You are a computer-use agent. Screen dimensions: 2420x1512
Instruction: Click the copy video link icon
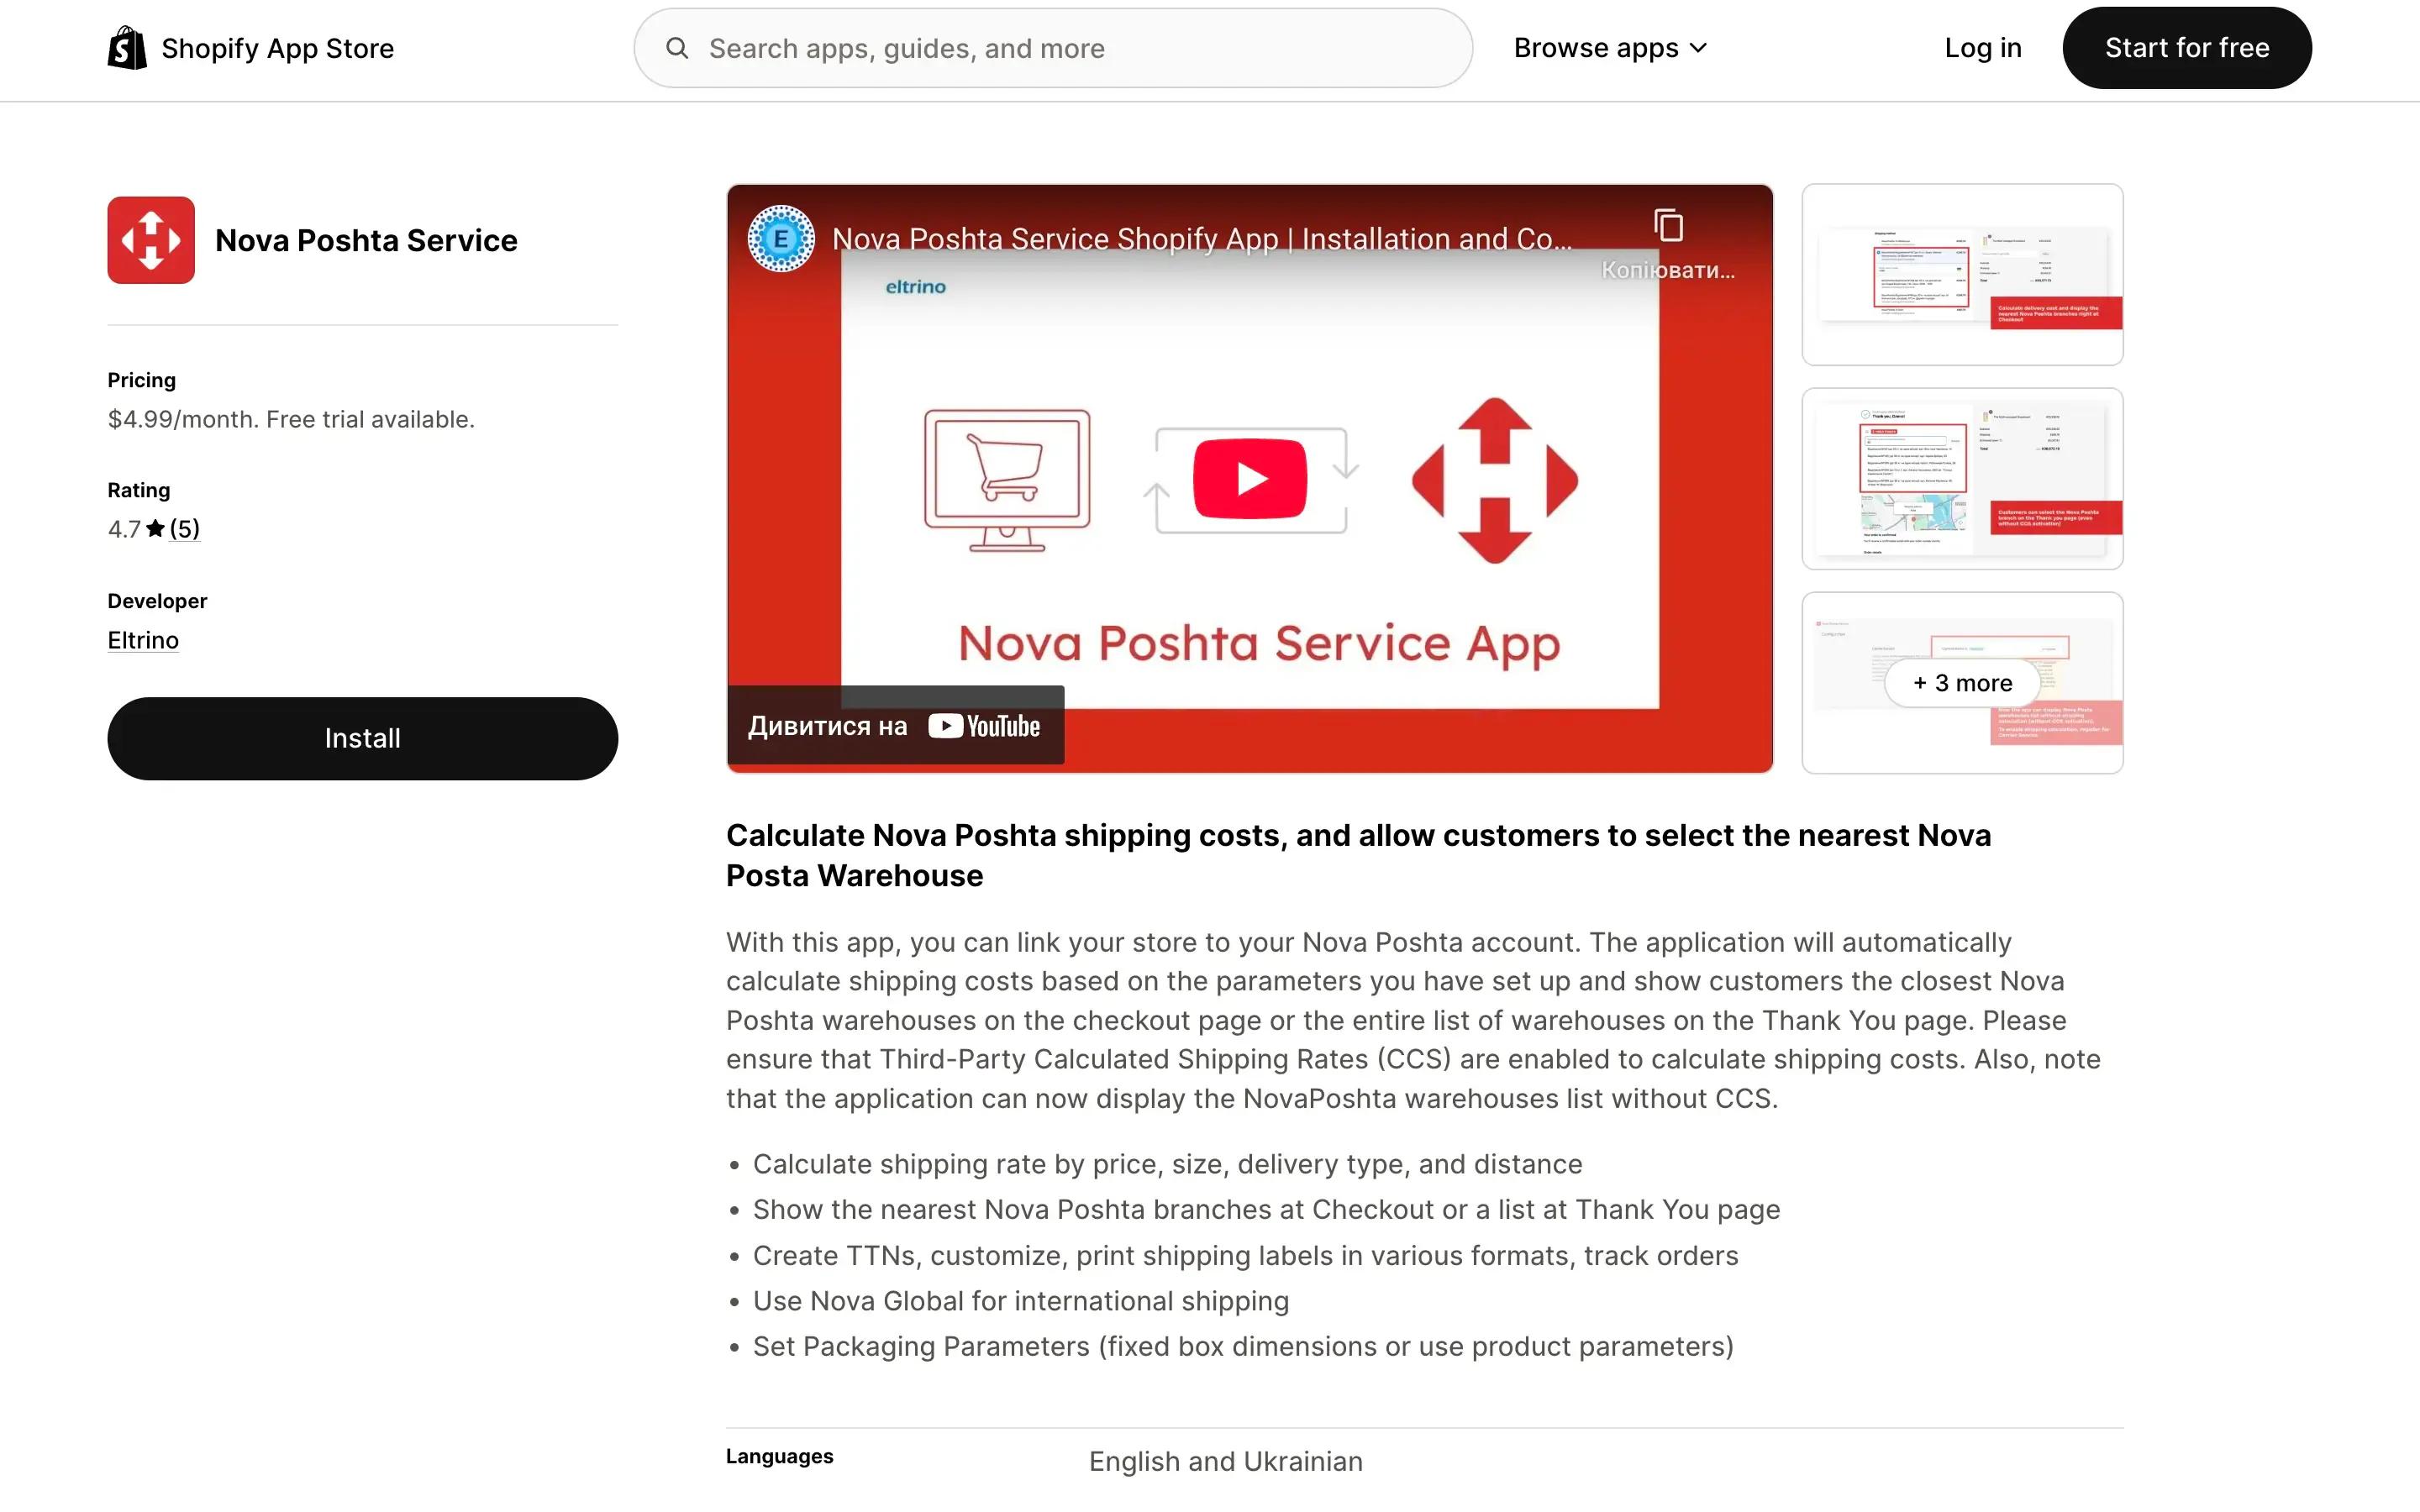[1668, 224]
